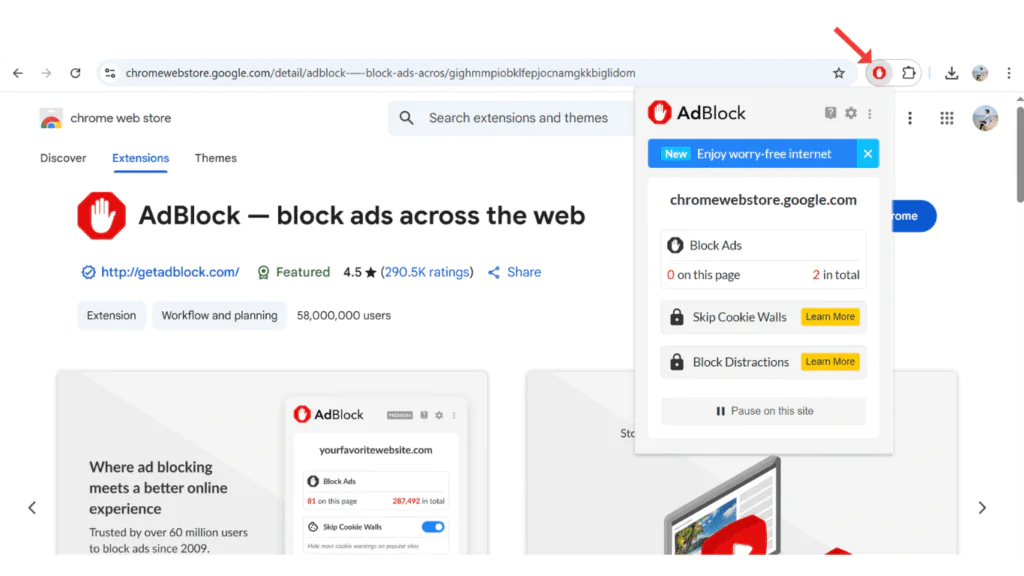Focus the 'Search extensions and themes' field
1024x576 pixels.
[x=518, y=118]
